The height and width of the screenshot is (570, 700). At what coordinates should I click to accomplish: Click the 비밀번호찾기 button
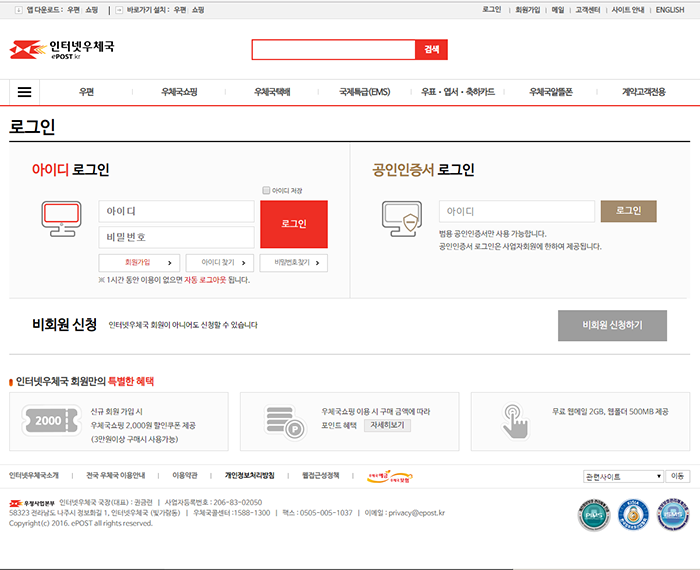pyautogui.click(x=294, y=263)
